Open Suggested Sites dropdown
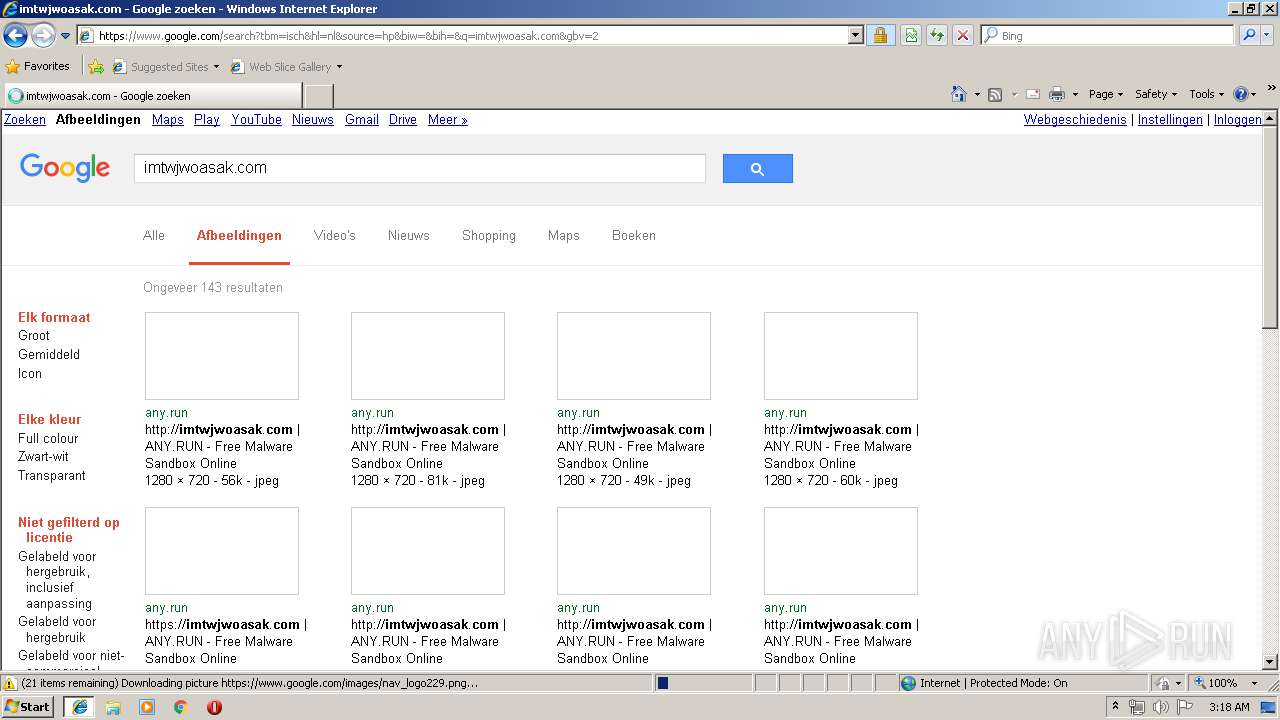This screenshot has height=720, width=1280. (166, 67)
